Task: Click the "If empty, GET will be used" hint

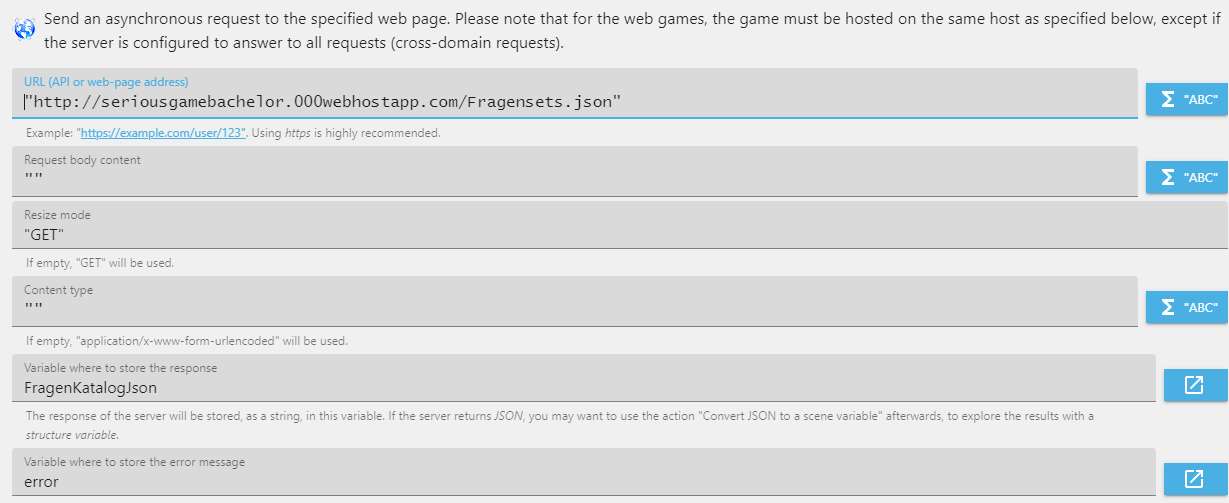Action: tap(100, 263)
